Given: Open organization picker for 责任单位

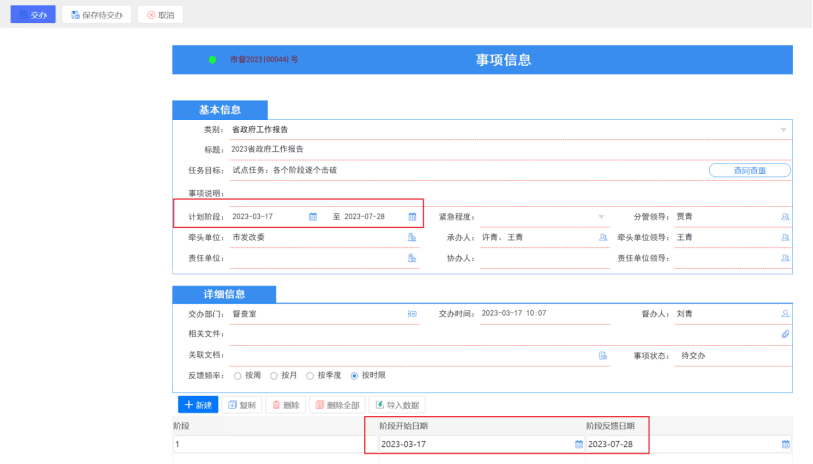Looking at the screenshot, I should (412, 258).
